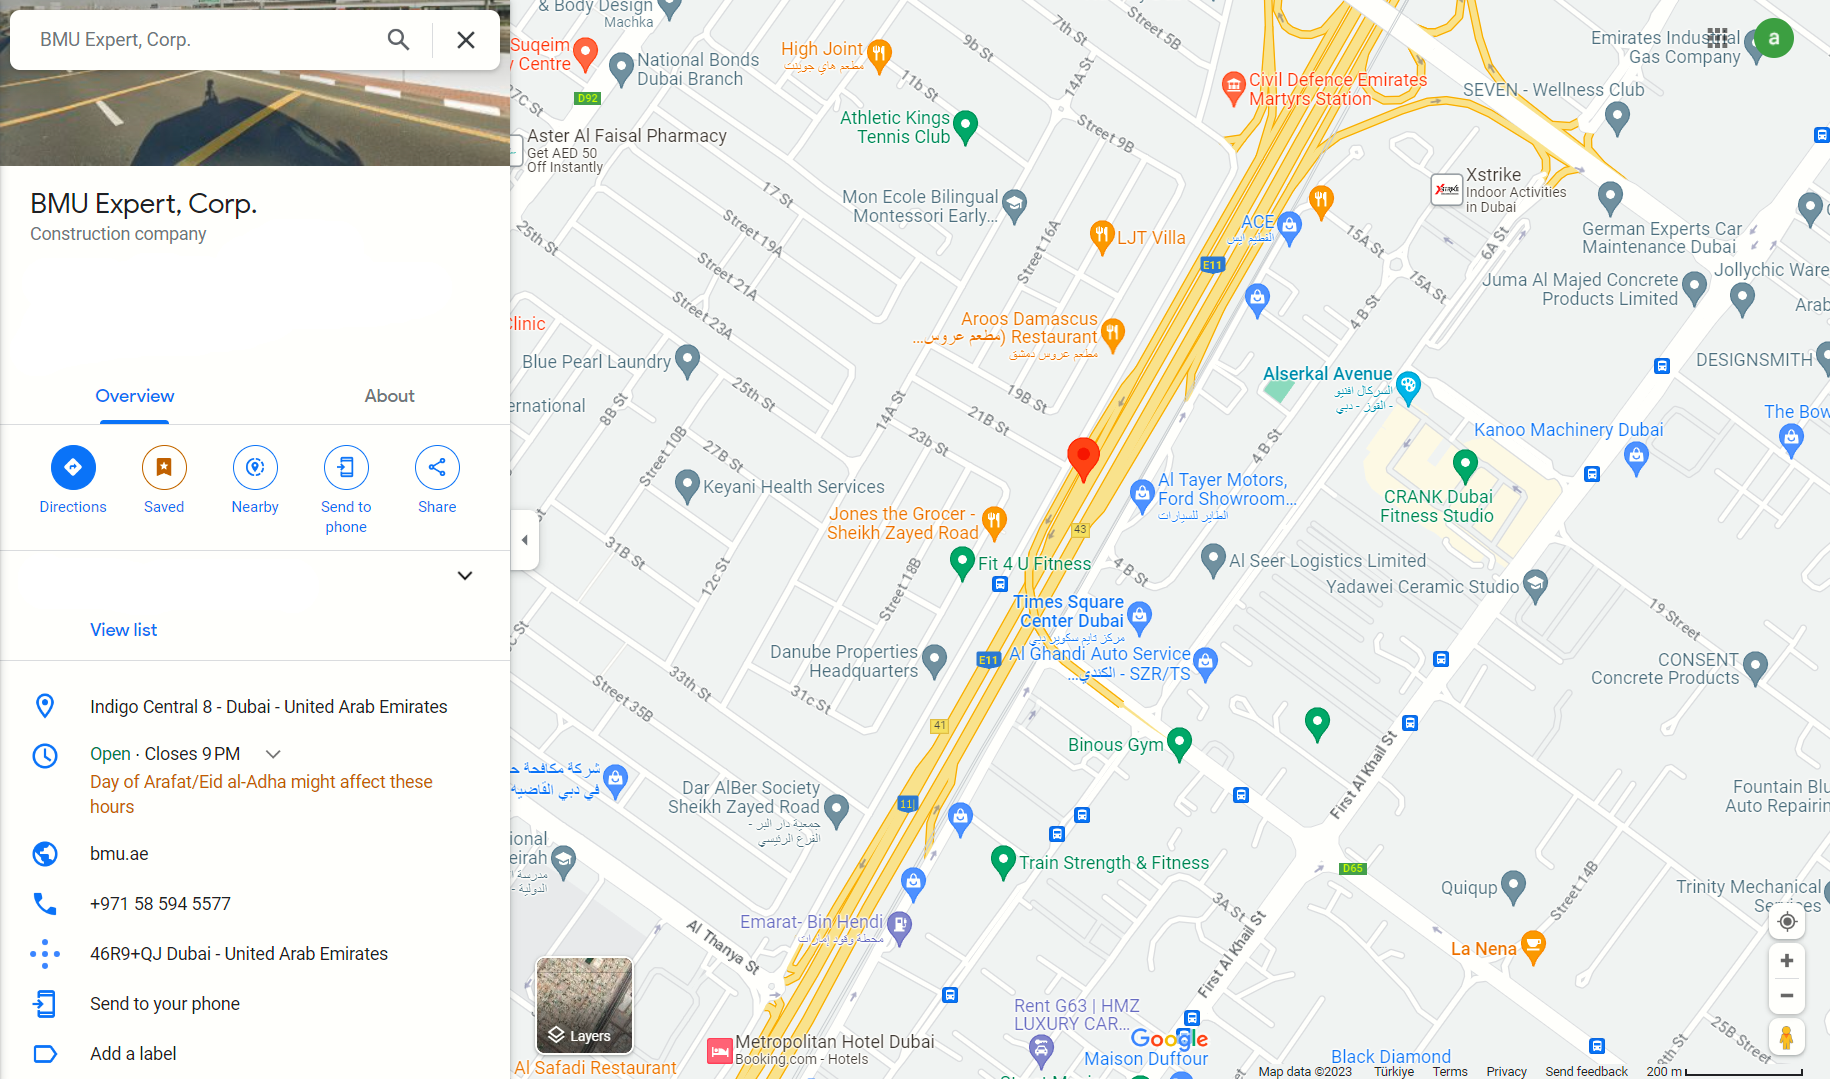Select the Overview tab
This screenshot has width=1830, height=1079.
coord(135,396)
